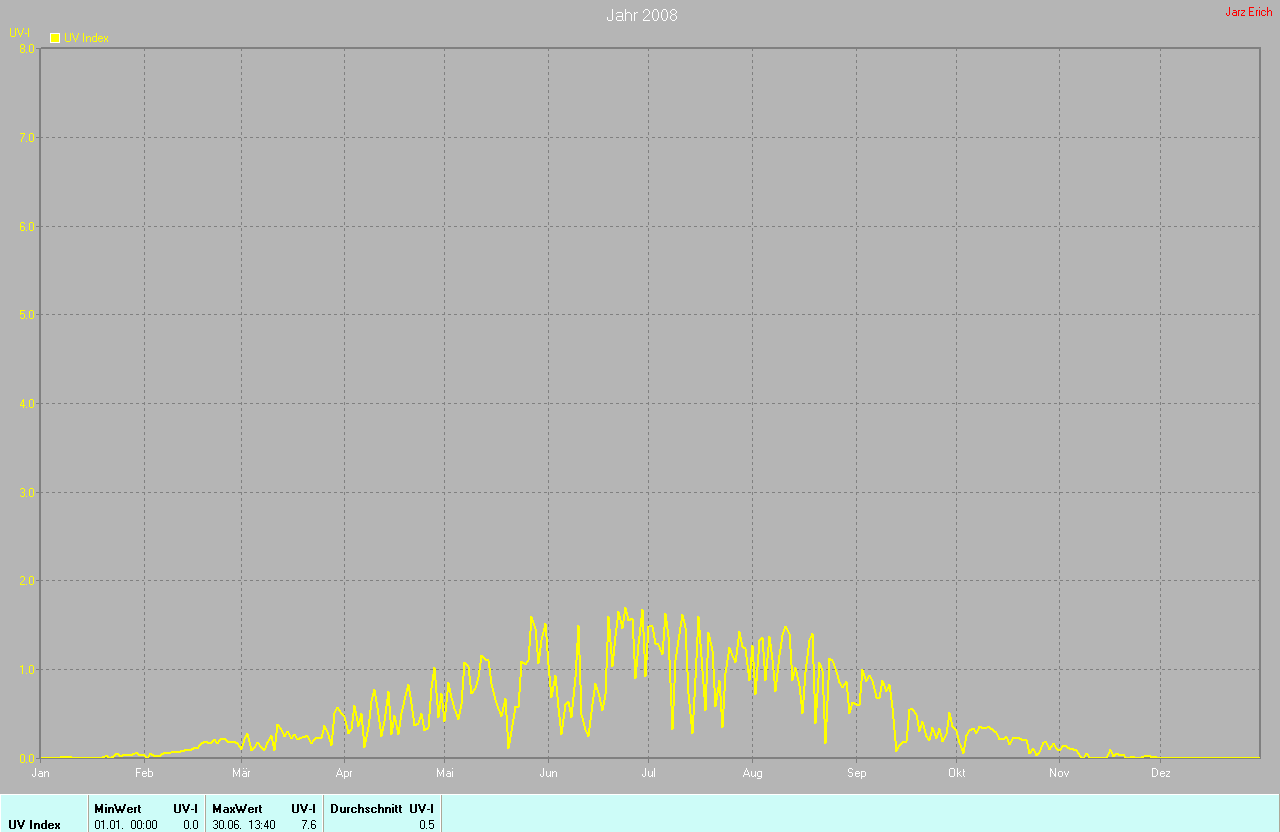Image resolution: width=1280 pixels, height=832 pixels.
Task: Click the 'MaxWert' column header
Action: pyautogui.click(x=237, y=808)
